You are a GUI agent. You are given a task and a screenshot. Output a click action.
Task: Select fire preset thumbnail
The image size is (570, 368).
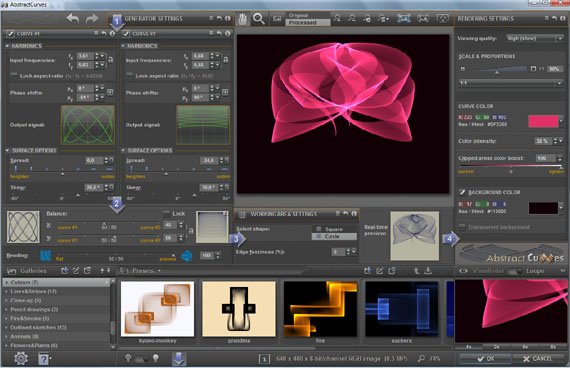(x=320, y=309)
